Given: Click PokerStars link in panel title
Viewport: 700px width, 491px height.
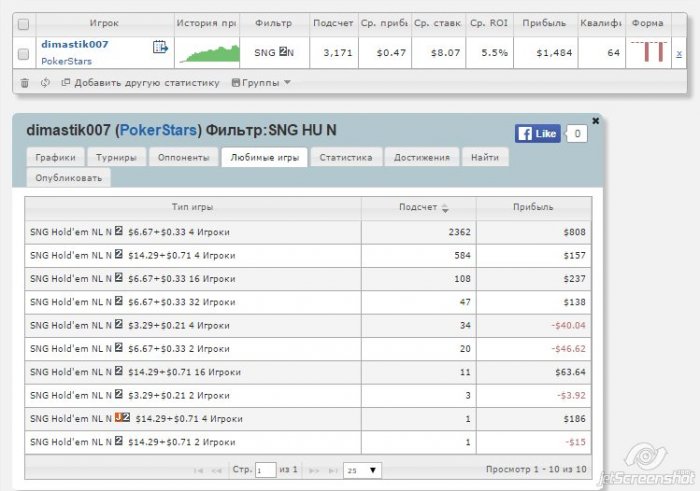Looking at the screenshot, I should pos(158,130).
